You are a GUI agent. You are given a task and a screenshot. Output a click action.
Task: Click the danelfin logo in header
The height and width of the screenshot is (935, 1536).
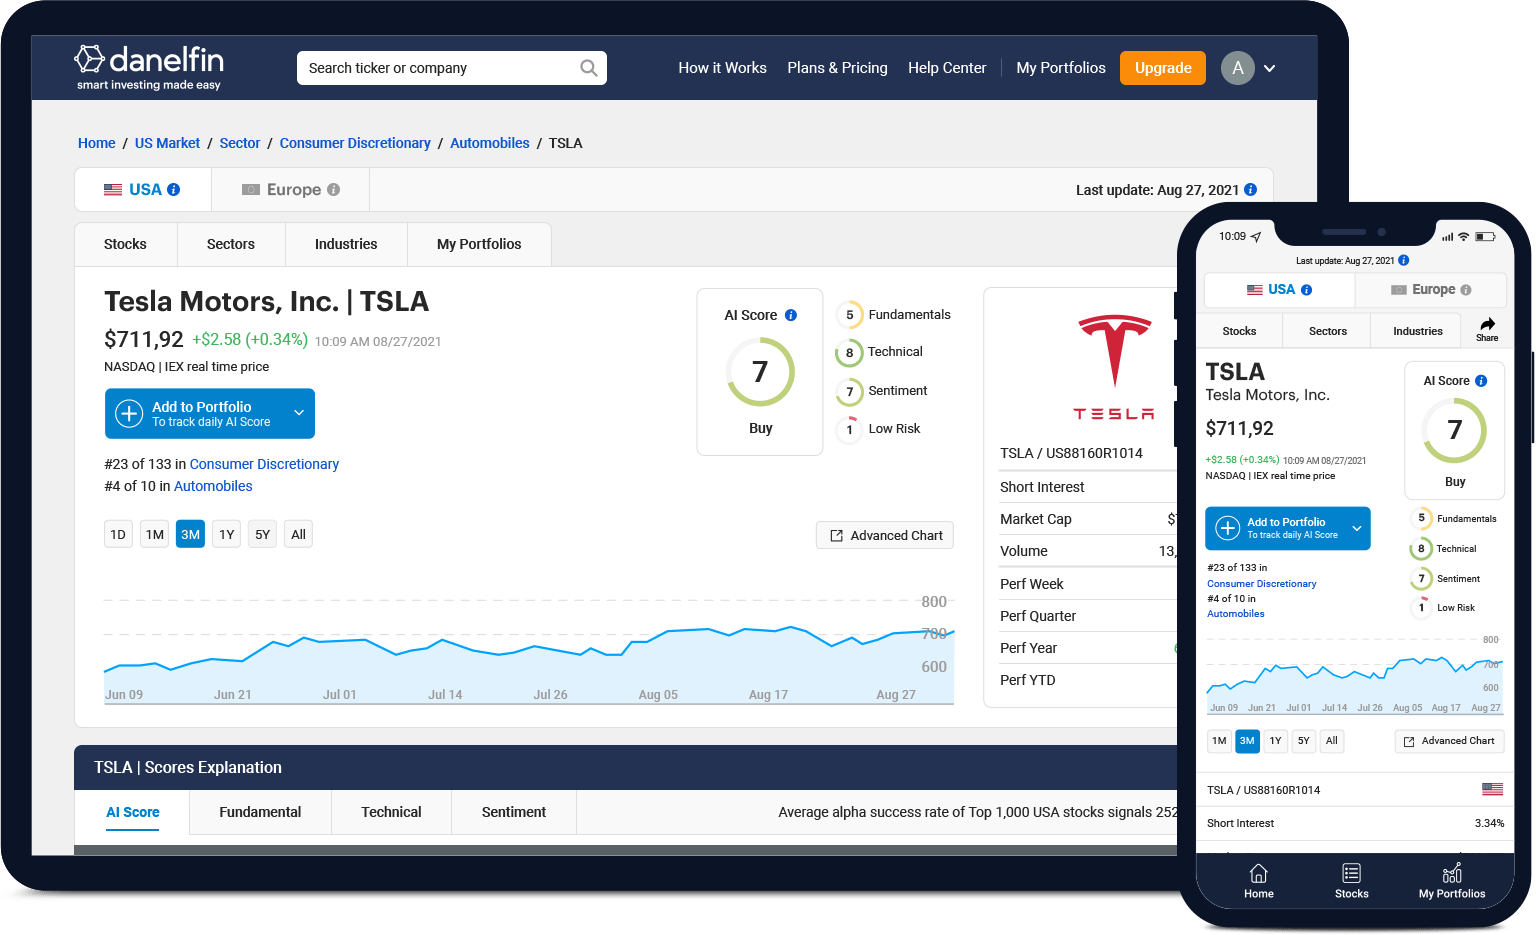[149, 67]
